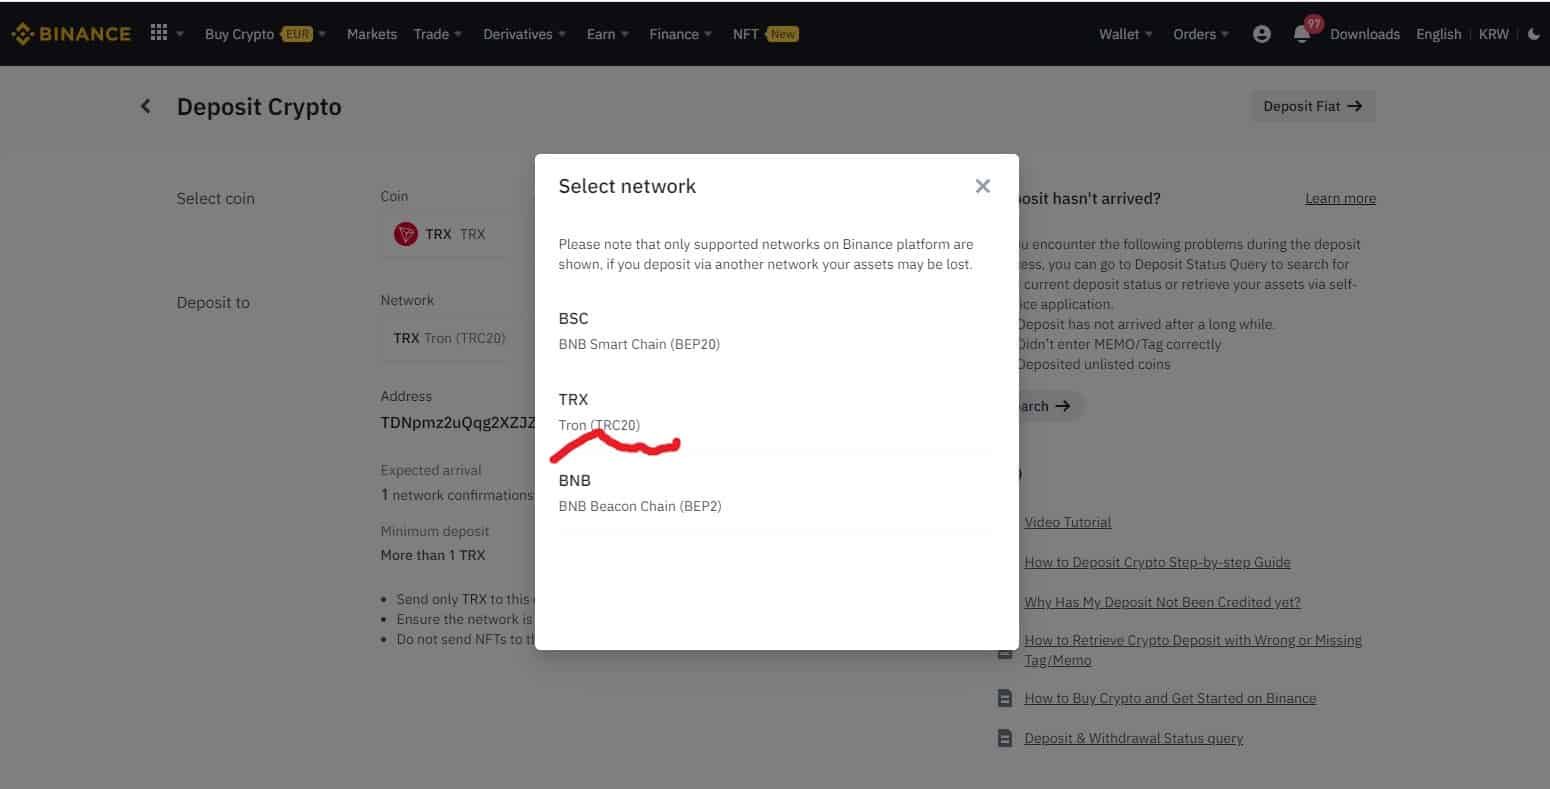Select BSC BNB Smart Chain network
The width and height of the screenshot is (1550, 789).
[x=639, y=331]
